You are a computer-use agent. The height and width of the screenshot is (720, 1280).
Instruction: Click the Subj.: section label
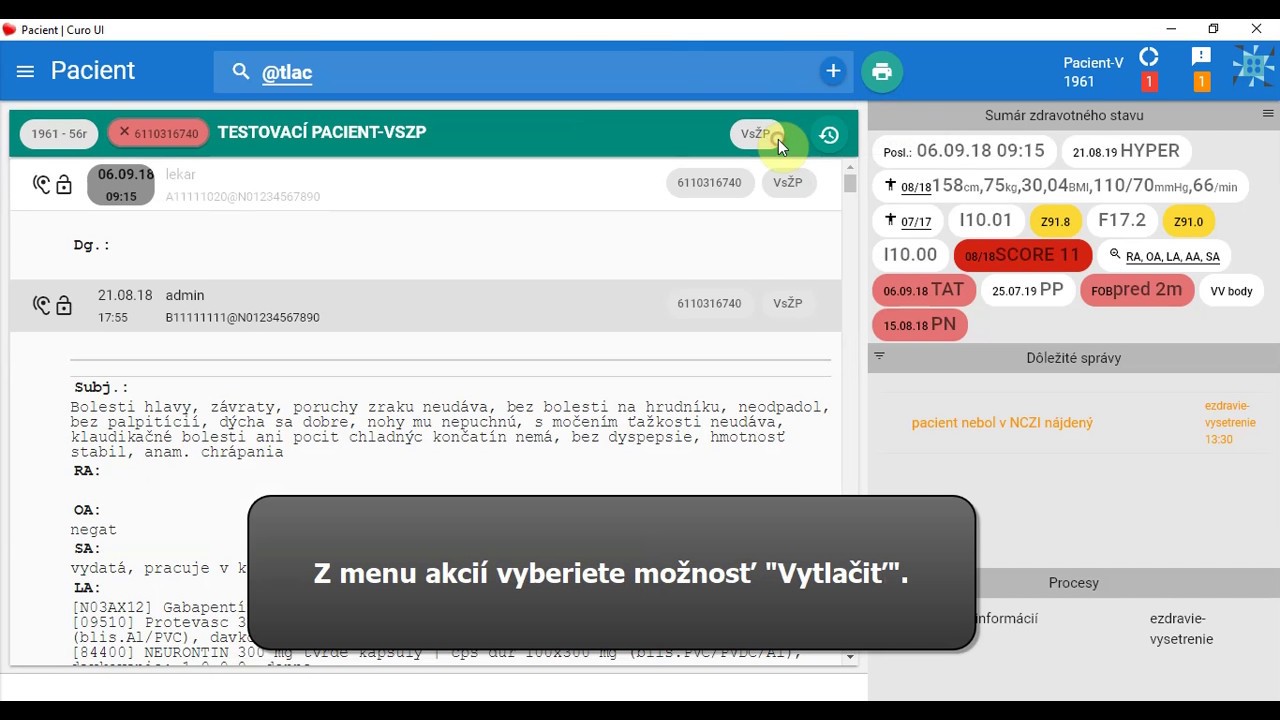tap(101, 387)
